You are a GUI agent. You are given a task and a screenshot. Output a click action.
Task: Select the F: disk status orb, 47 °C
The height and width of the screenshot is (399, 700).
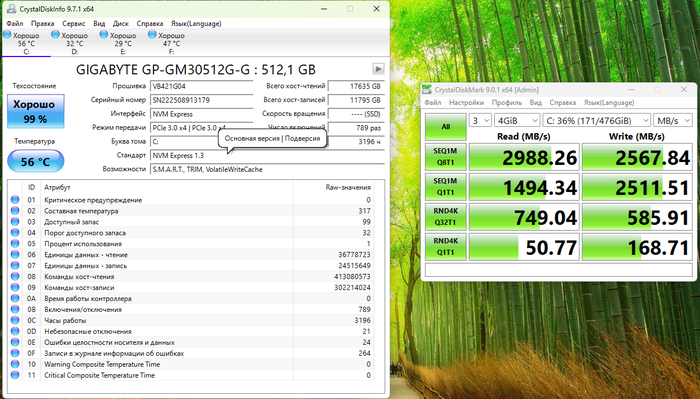pos(152,34)
